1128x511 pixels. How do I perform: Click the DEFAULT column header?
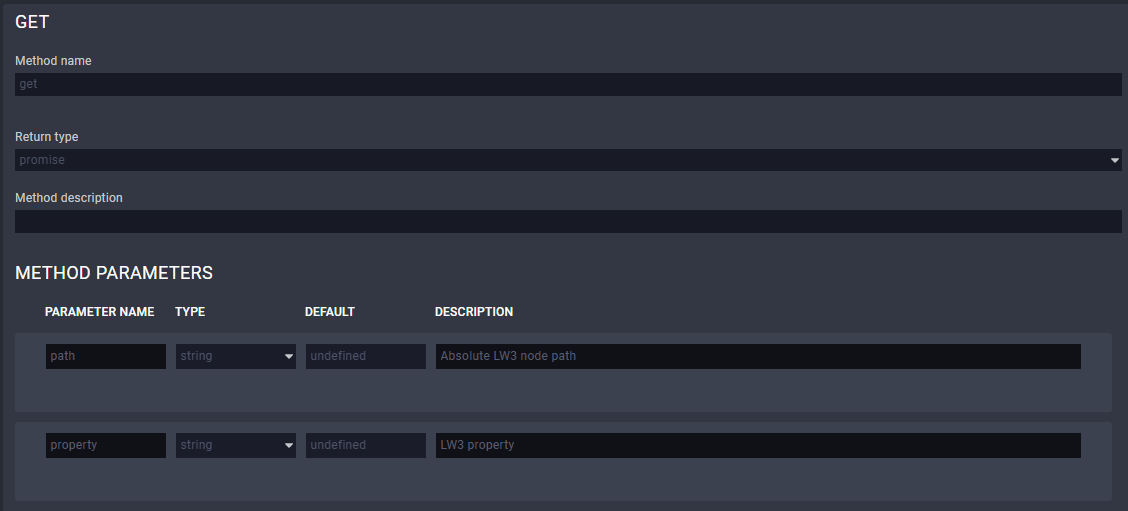[329, 312]
